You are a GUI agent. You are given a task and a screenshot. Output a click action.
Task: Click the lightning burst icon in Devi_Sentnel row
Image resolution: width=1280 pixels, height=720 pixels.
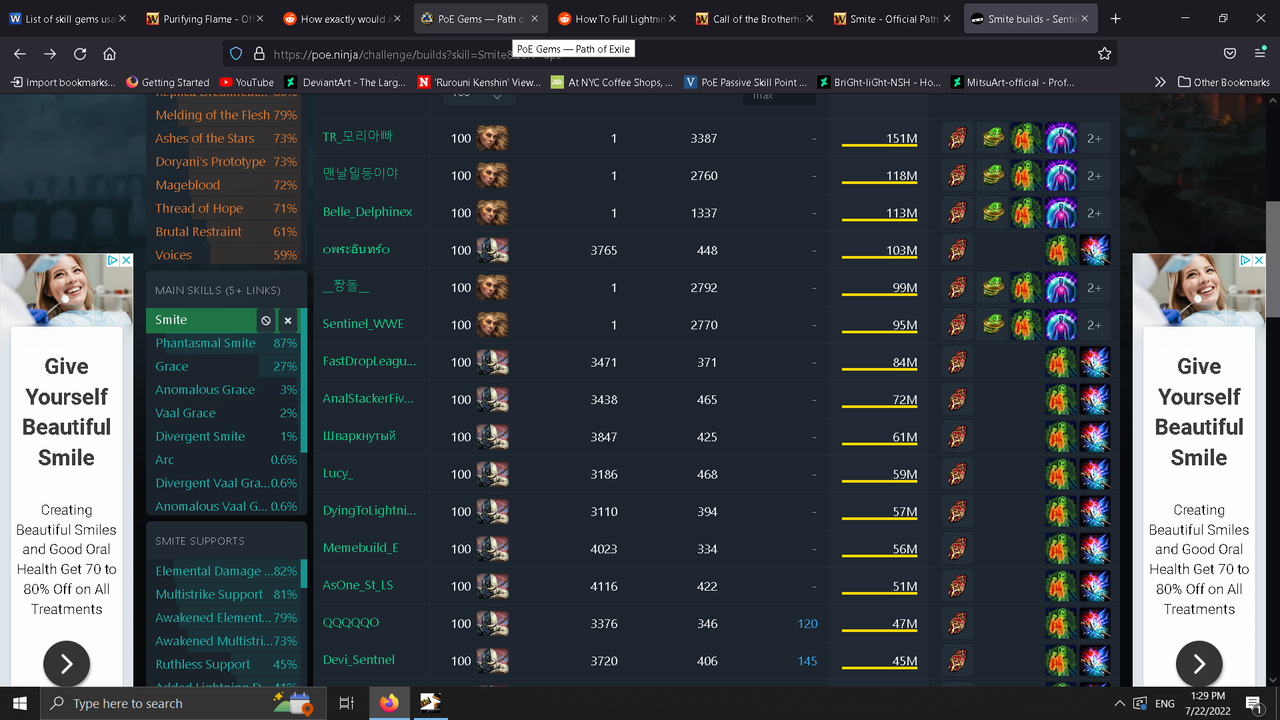coord(1094,660)
